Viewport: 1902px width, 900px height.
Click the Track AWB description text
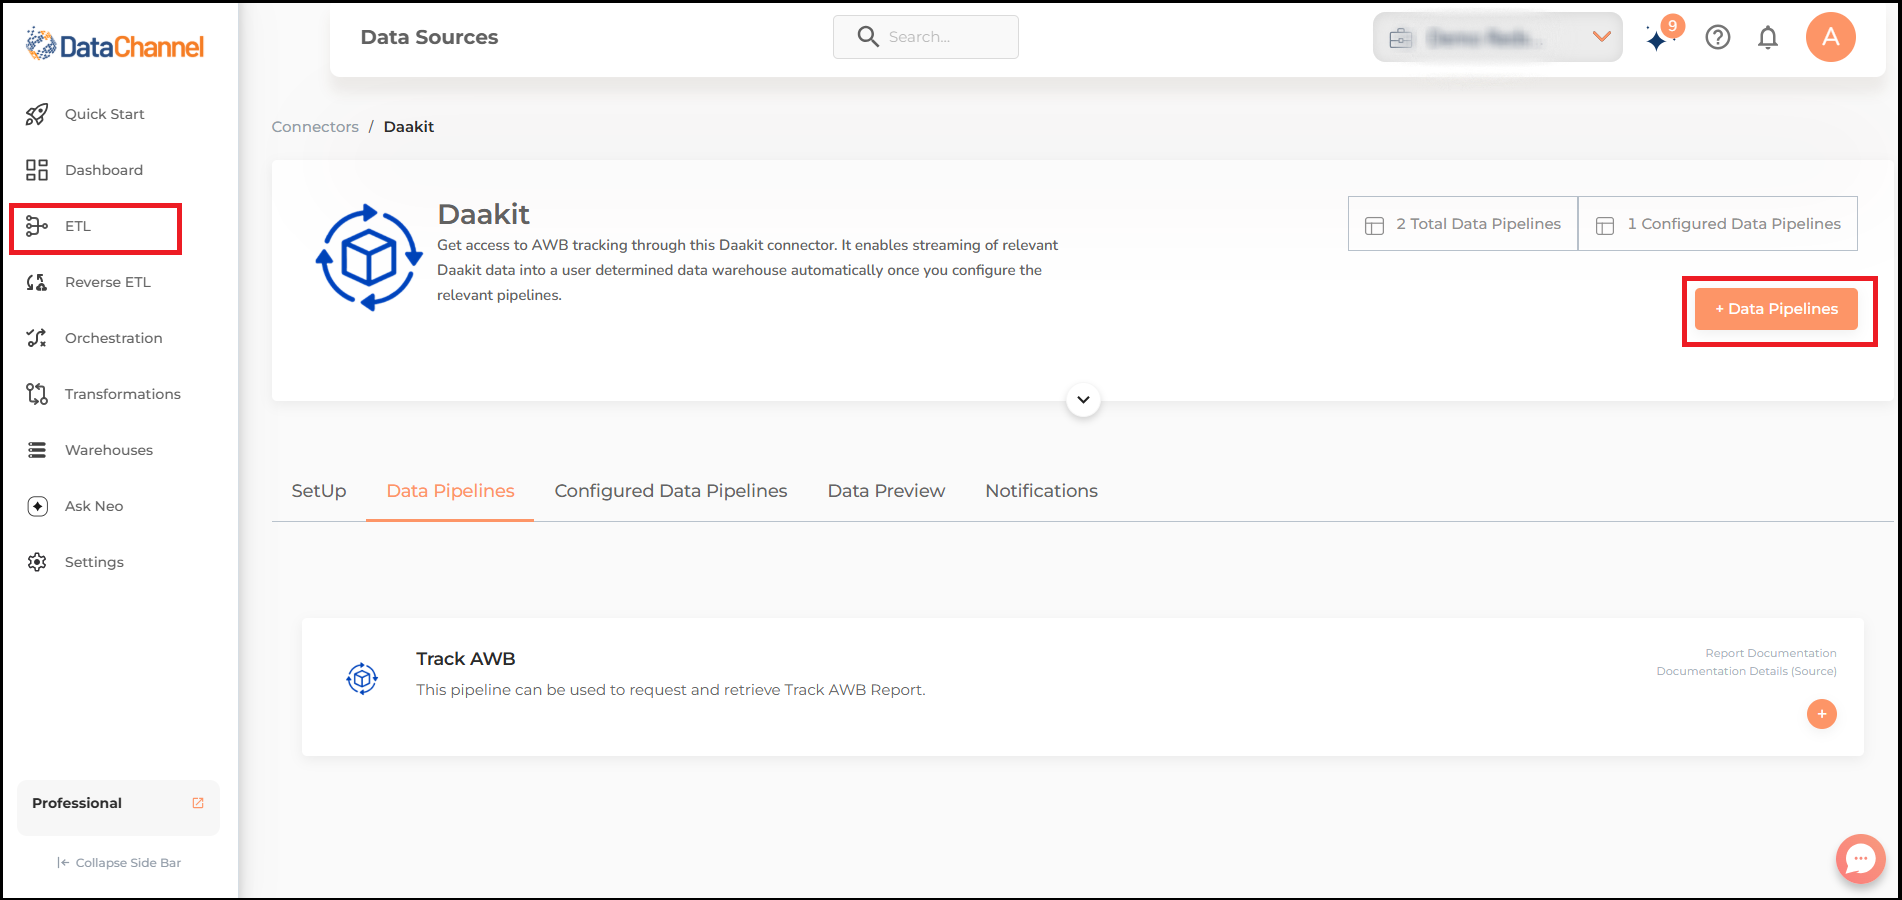(671, 690)
